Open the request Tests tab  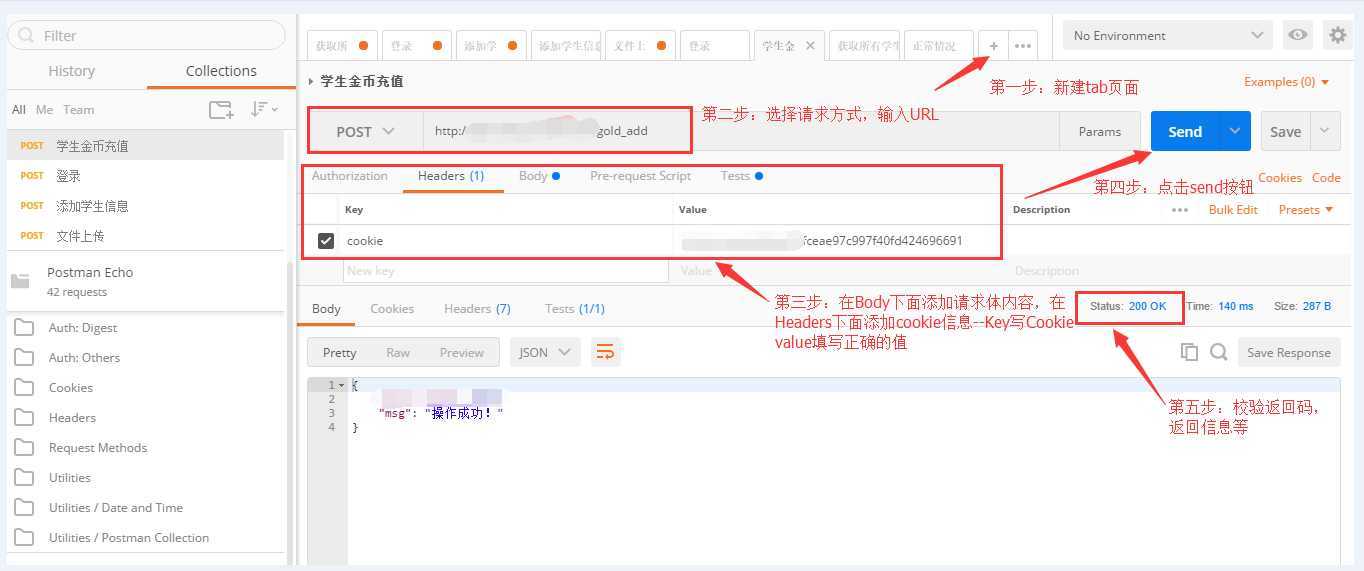[x=741, y=176]
